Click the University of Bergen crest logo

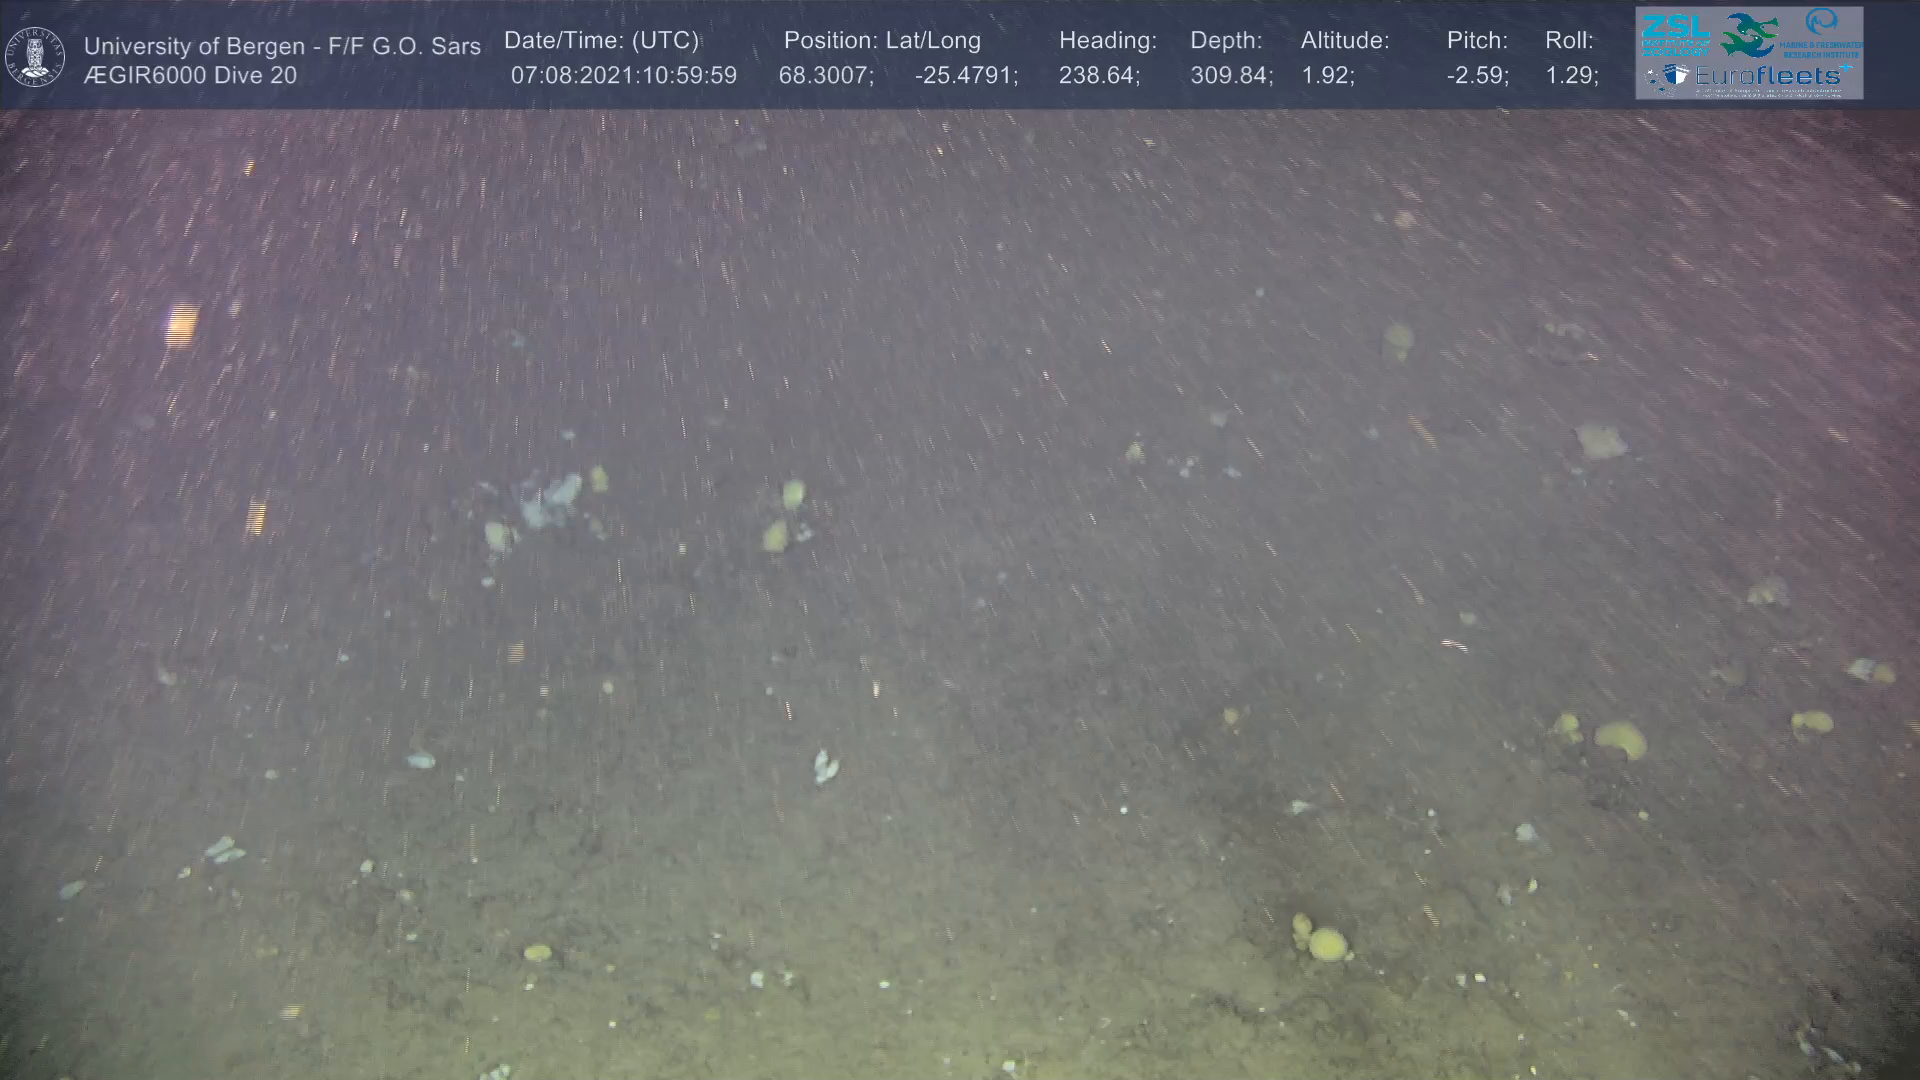(36, 57)
